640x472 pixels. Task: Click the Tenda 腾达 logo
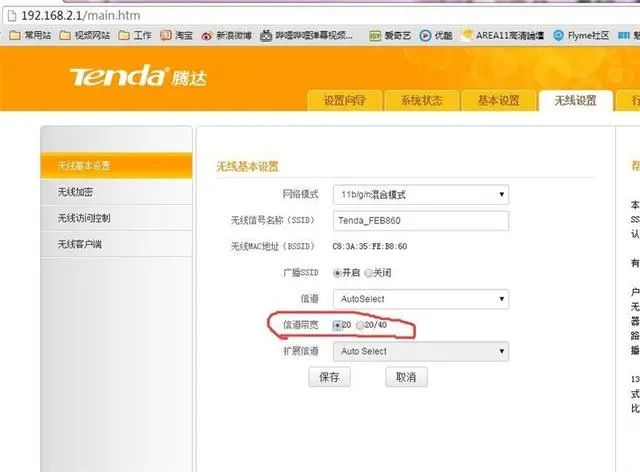140,76
